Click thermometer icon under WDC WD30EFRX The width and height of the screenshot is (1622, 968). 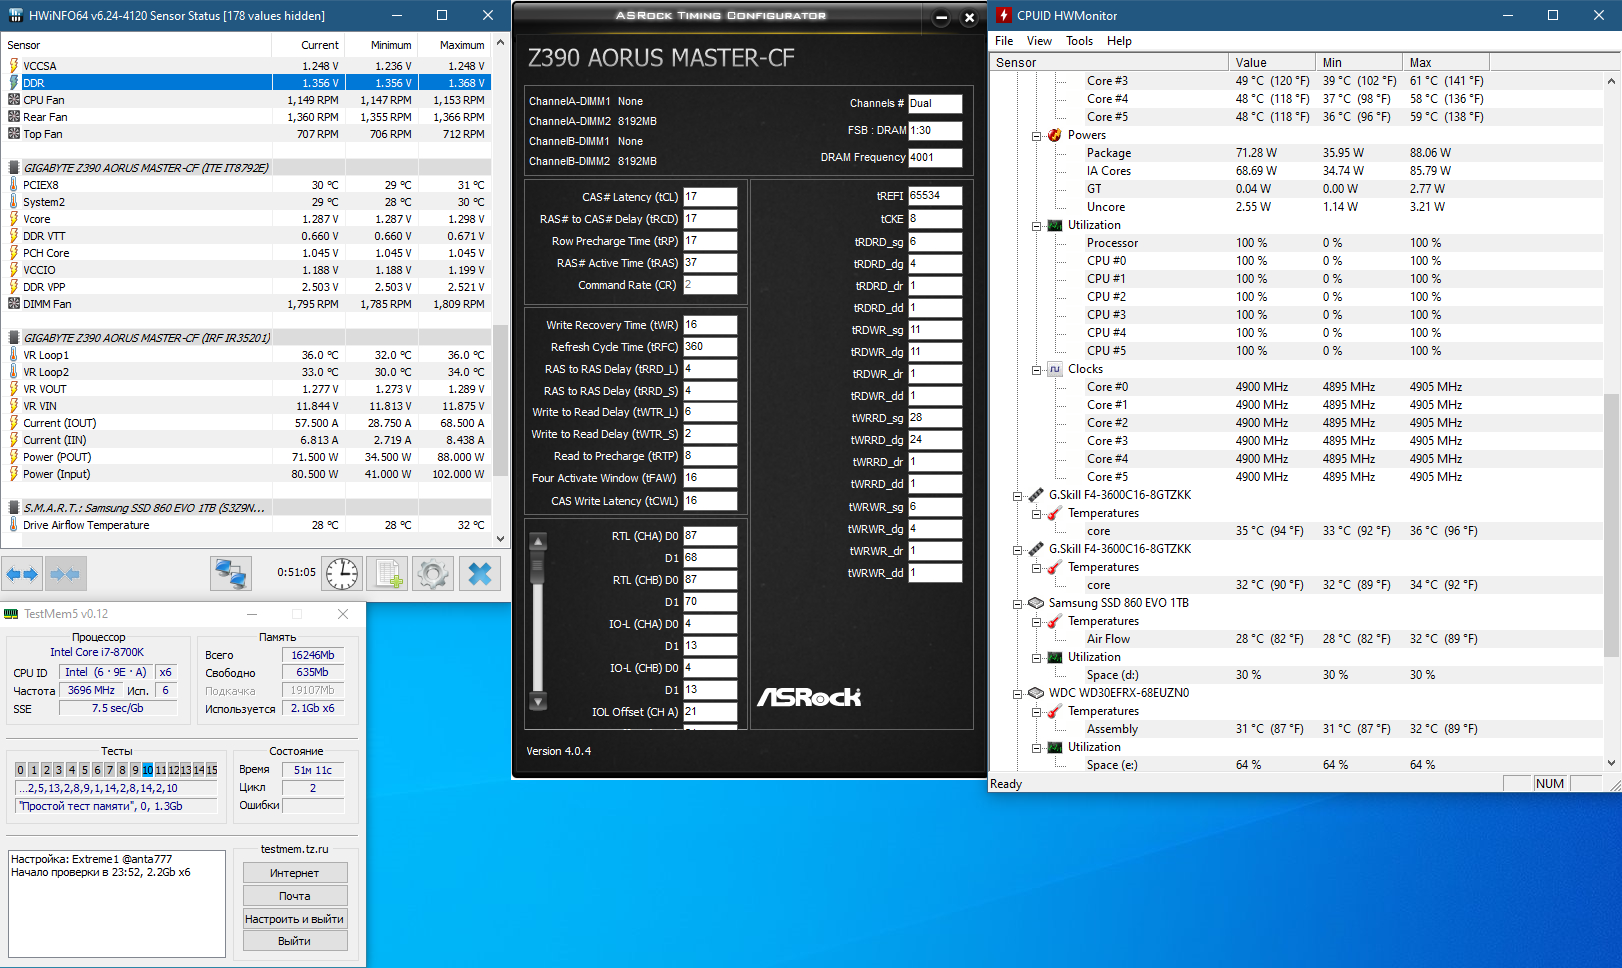pos(1054,711)
